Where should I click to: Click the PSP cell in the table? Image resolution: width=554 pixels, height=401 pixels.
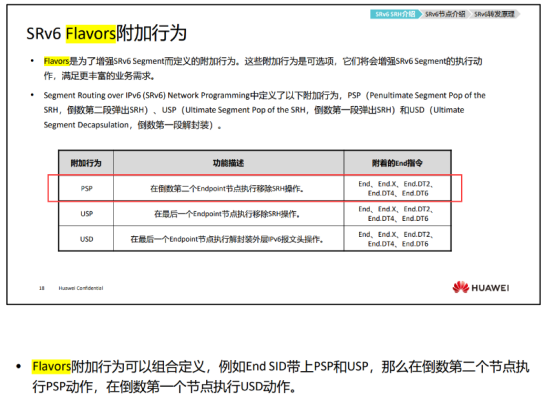pos(86,188)
